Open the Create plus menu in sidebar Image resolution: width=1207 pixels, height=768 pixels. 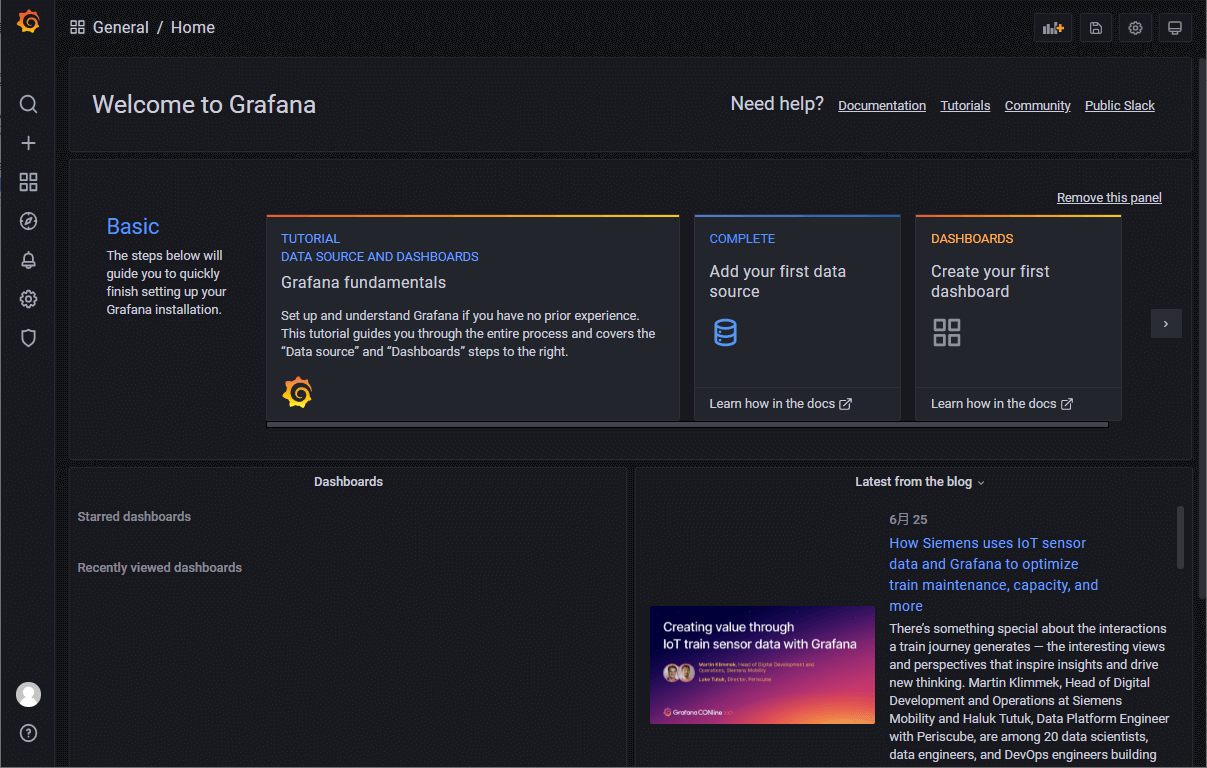pyautogui.click(x=29, y=143)
